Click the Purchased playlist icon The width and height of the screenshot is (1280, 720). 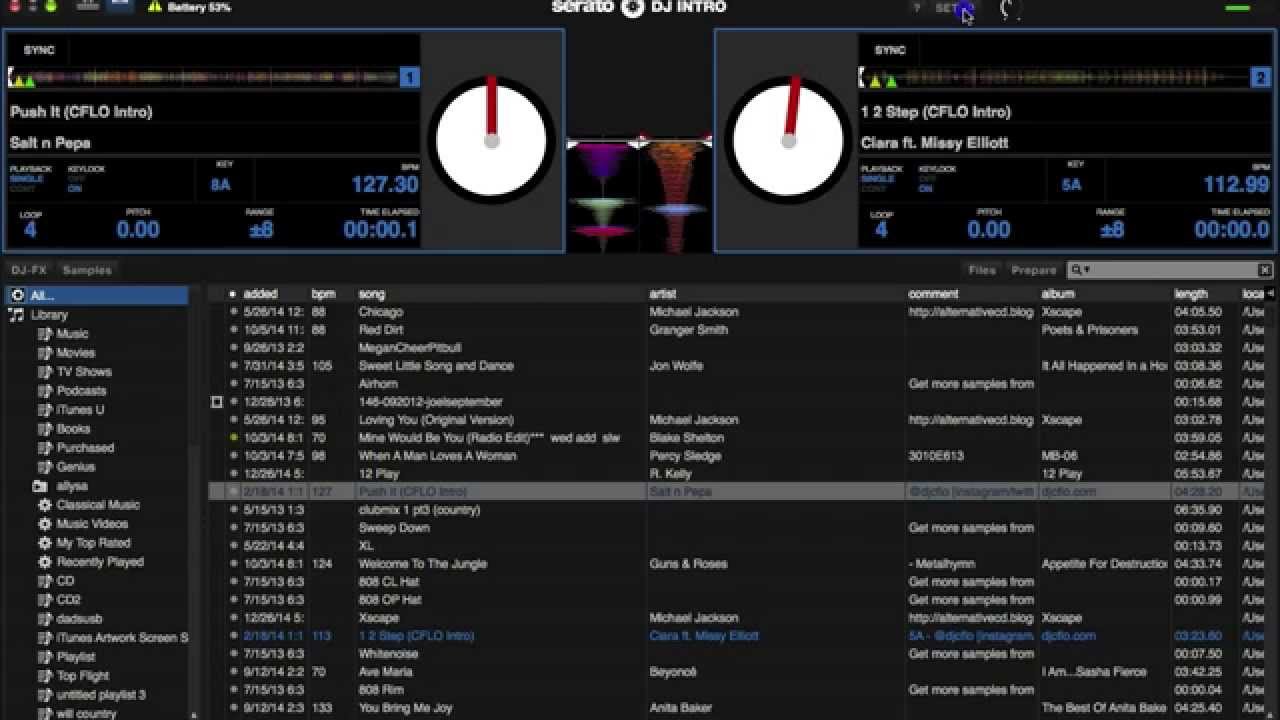(x=44, y=448)
